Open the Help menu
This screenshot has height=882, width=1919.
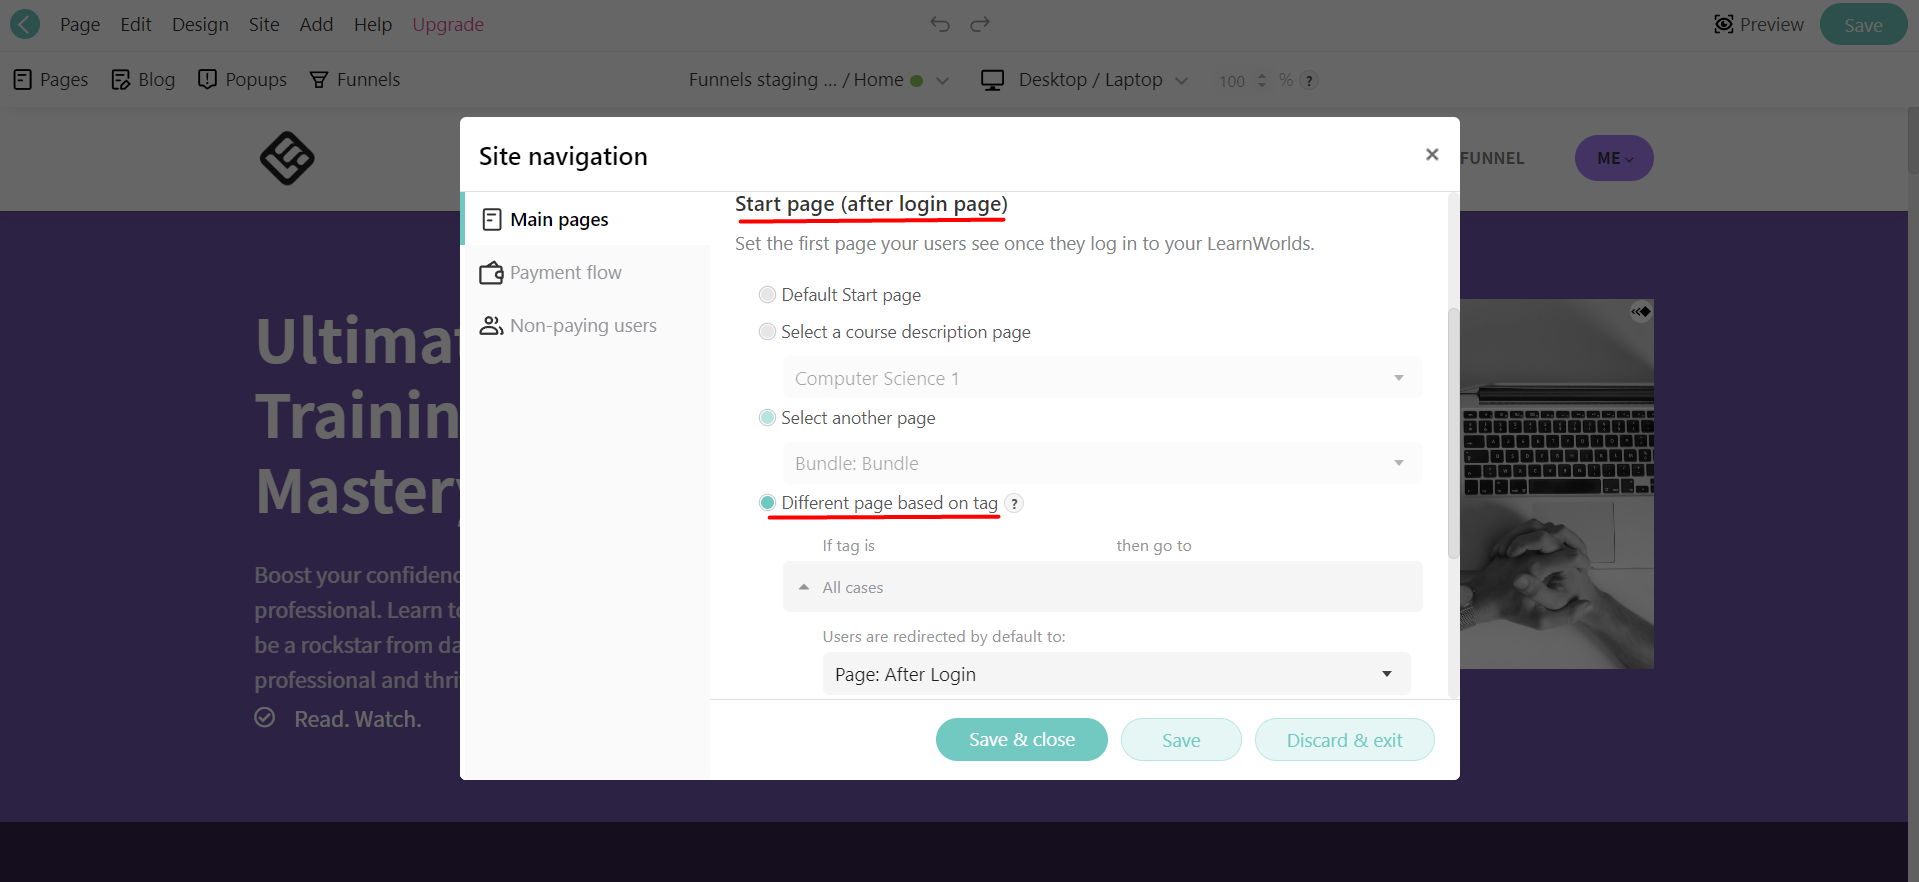(x=373, y=24)
